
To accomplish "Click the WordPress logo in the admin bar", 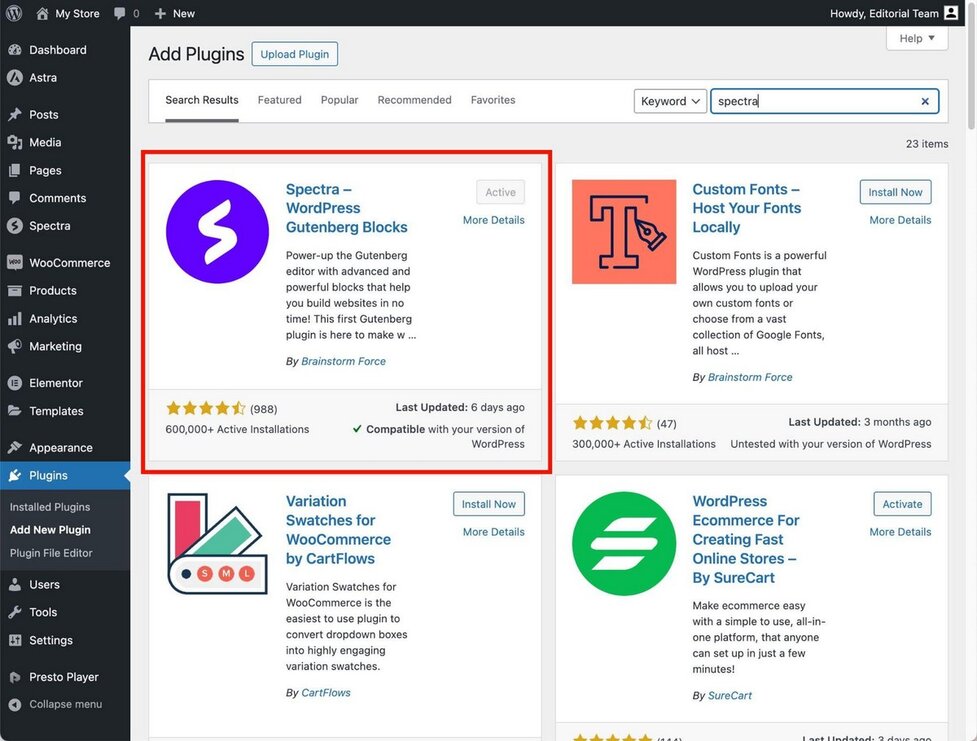I will [14, 13].
